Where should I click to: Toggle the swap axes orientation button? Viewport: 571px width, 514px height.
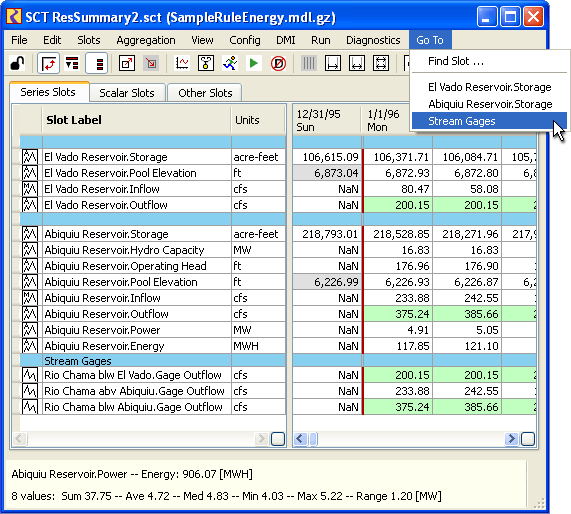pyautogui.click(x=48, y=64)
